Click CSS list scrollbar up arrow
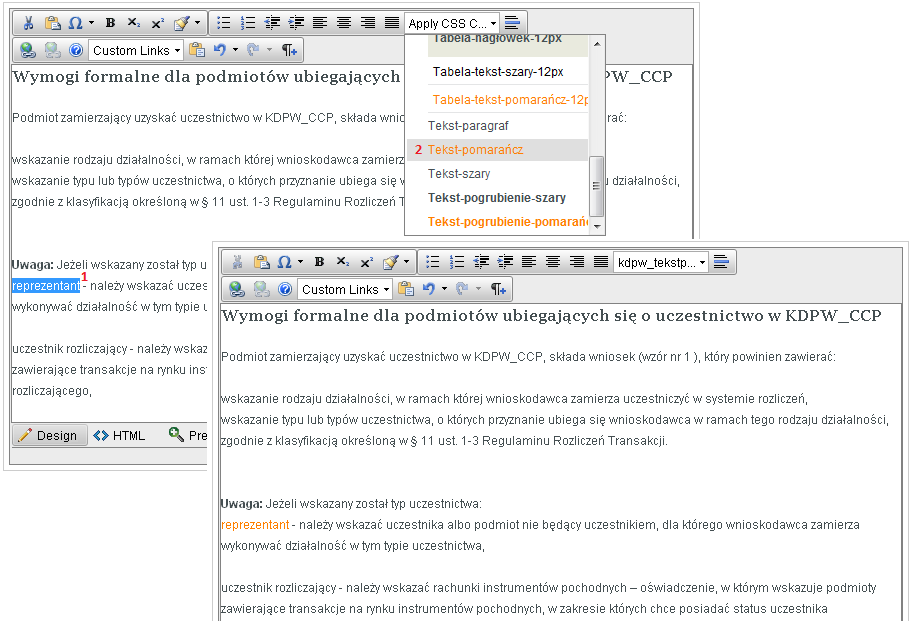921x621 pixels. pyautogui.click(x=597, y=43)
